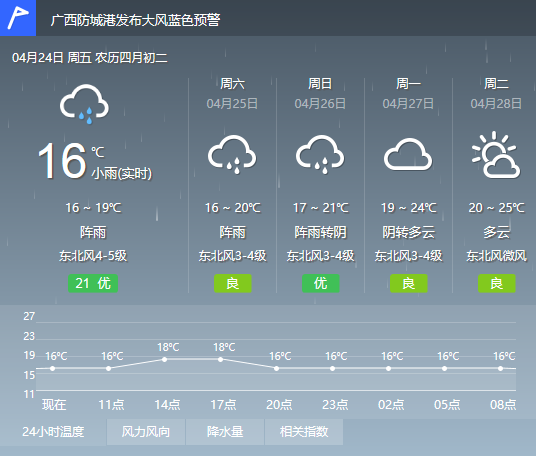
Task: Select the 周一 04月27日 forecast header
Action: coord(408,93)
